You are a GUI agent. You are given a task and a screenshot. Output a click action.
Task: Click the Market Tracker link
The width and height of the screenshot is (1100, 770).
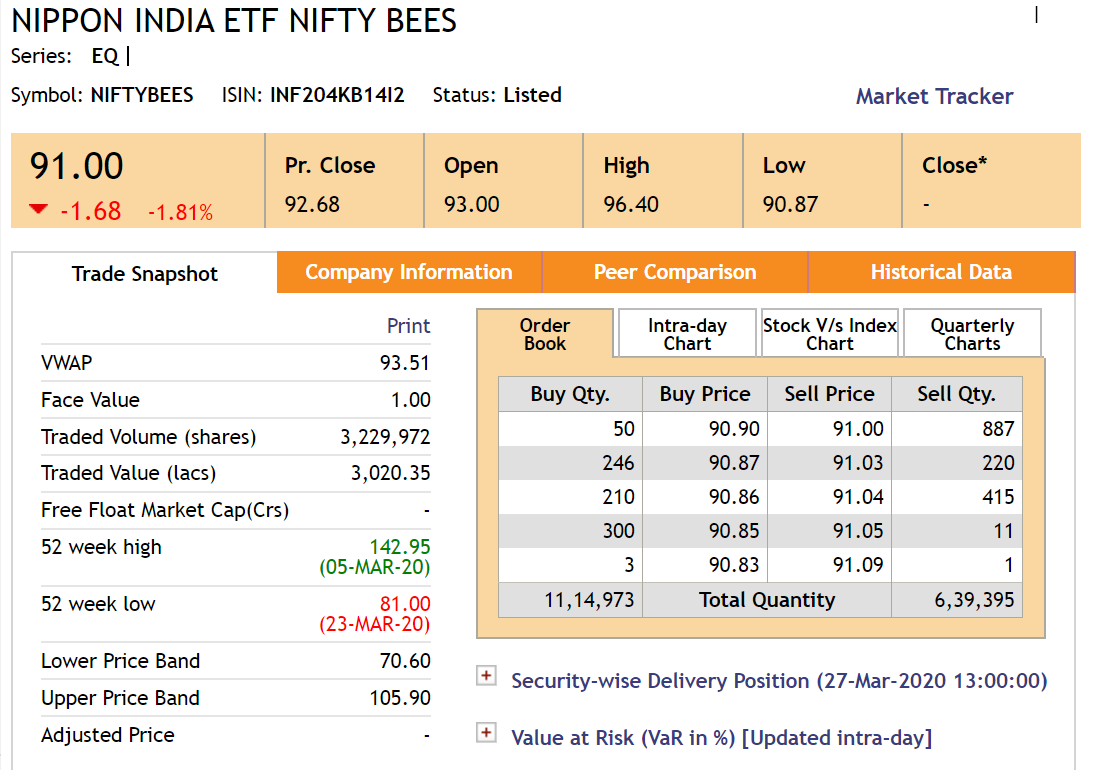[x=934, y=97]
